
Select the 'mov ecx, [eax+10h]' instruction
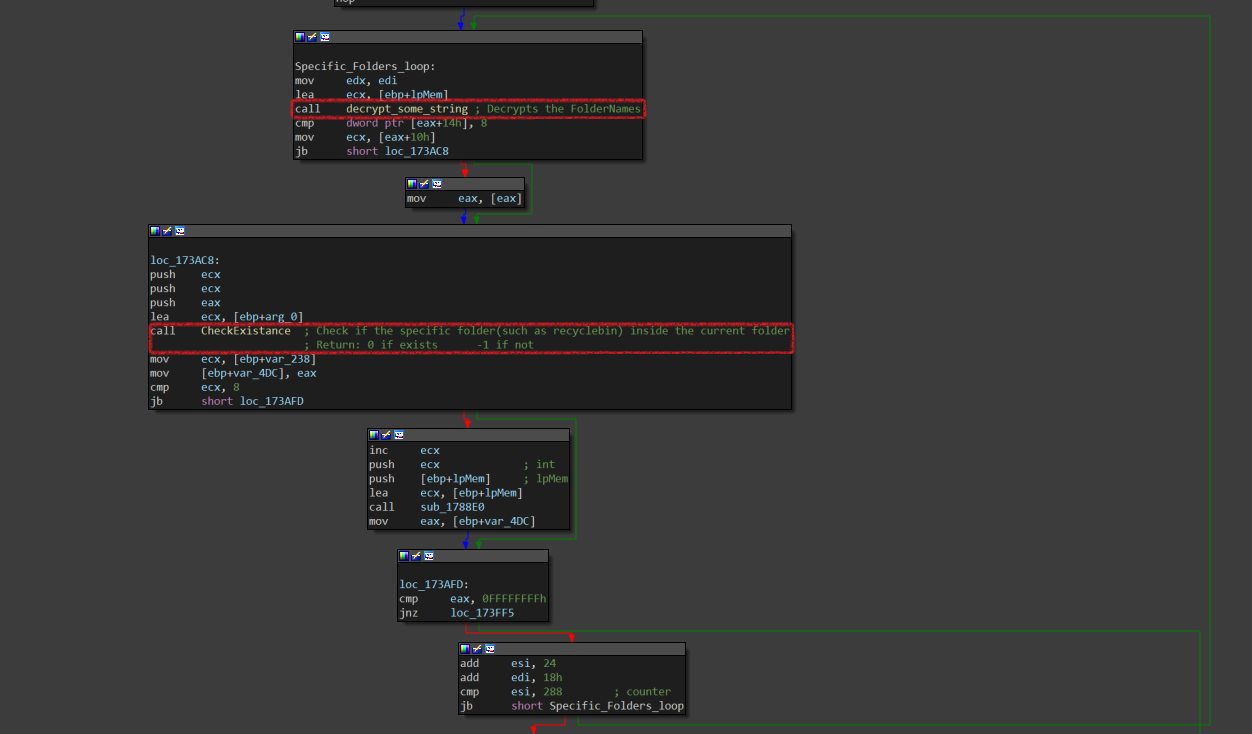click(365, 137)
